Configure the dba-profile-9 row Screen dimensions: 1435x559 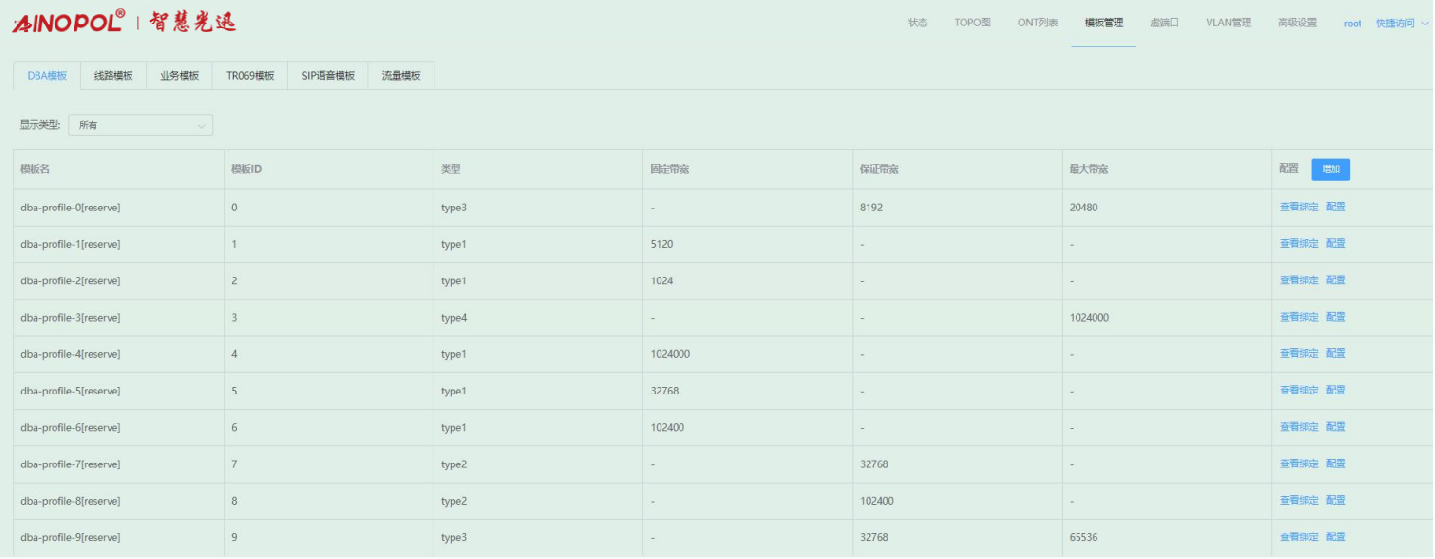[x=1336, y=537]
